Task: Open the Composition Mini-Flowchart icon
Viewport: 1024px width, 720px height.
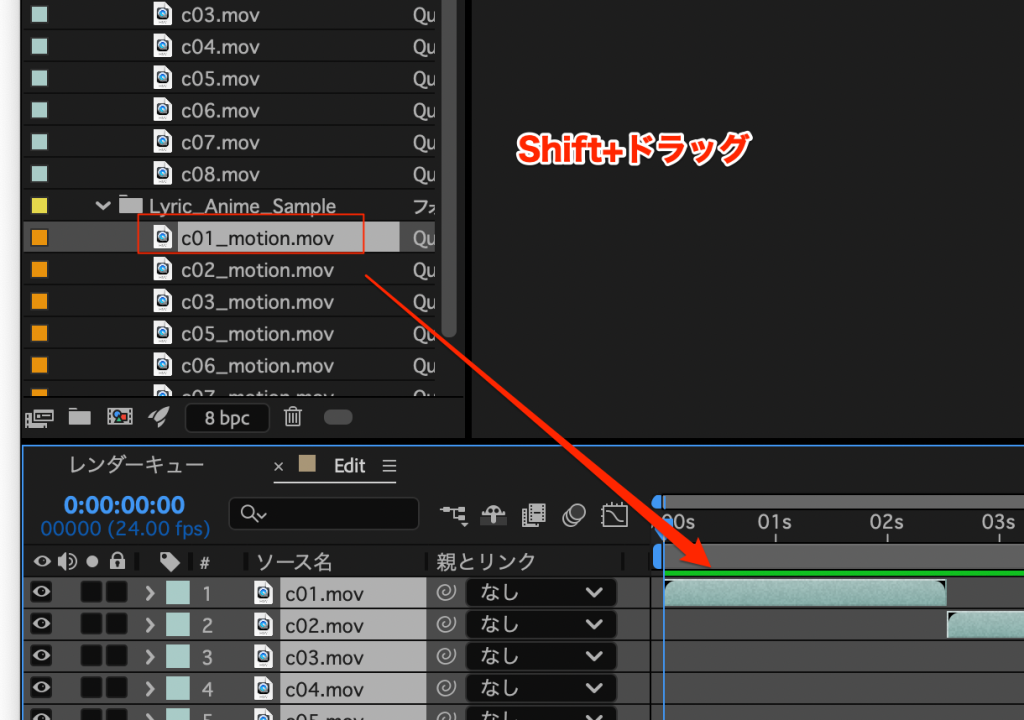Action: 453,515
